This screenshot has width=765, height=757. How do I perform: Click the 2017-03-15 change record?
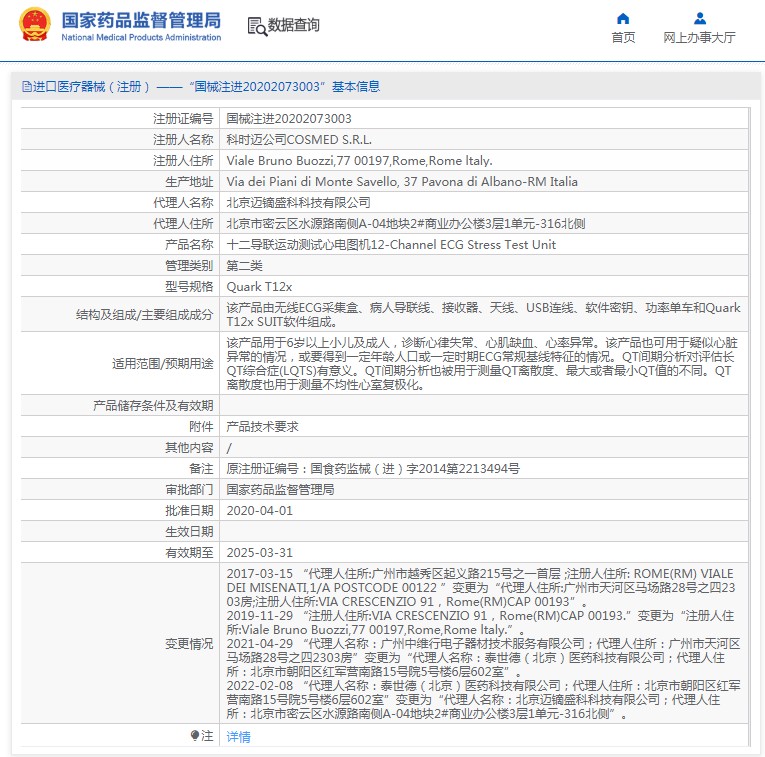(481, 588)
